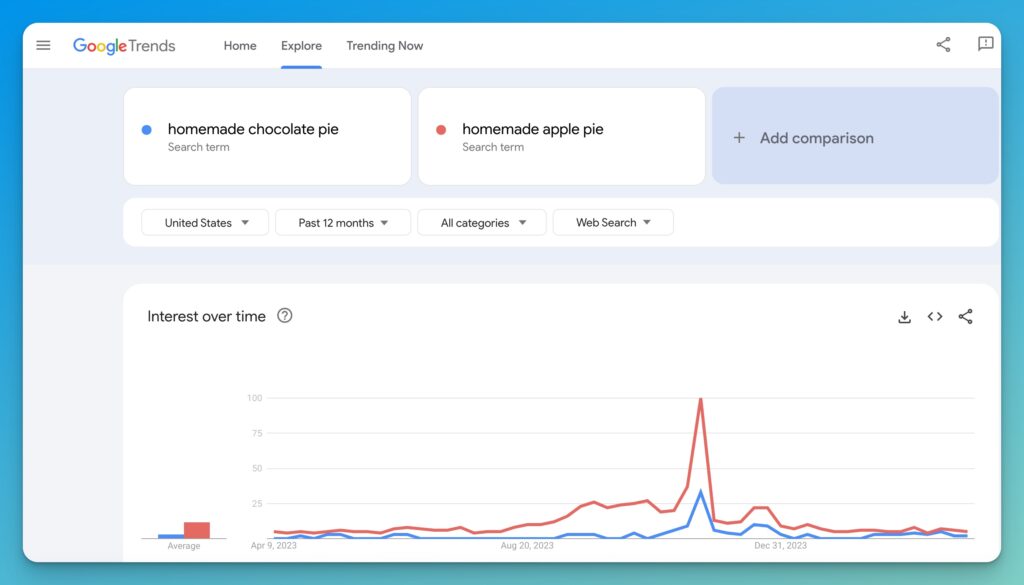Open the help tooltip for Interest over time
This screenshot has height=585, width=1024.
285,315
